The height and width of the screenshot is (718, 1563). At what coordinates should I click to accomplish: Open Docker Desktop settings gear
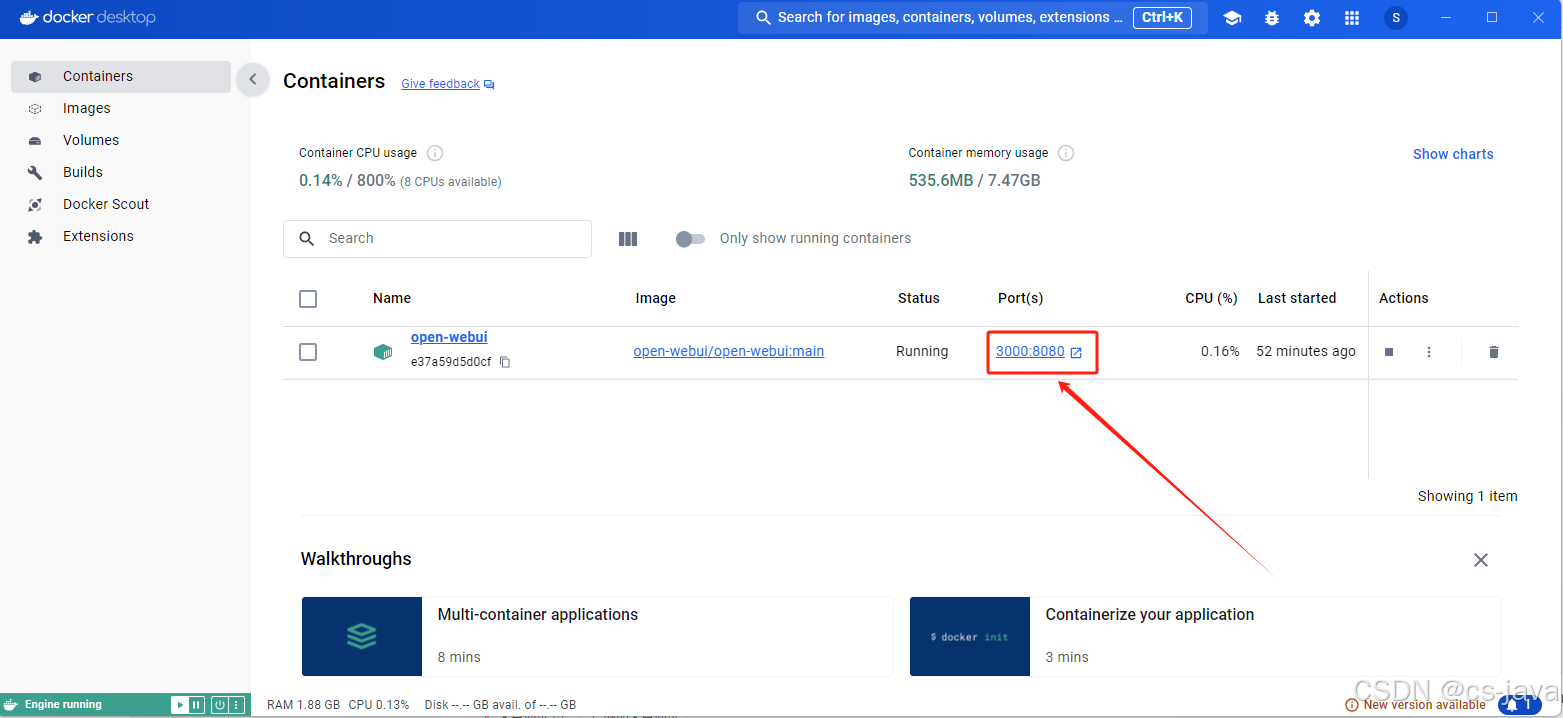(1312, 18)
